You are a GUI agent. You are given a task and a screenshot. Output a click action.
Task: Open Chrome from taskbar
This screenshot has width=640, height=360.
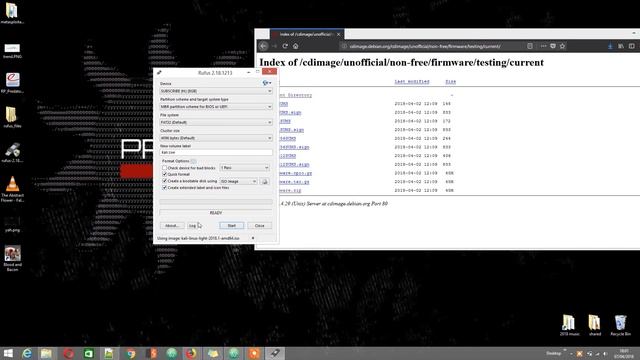click(x=131, y=353)
